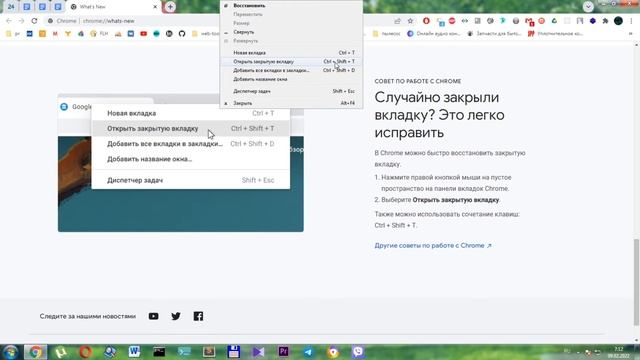This screenshot has width=640, height=360.
Task: Open Adobe Premiere Pro in the taskbar
Action: point(283,352)
